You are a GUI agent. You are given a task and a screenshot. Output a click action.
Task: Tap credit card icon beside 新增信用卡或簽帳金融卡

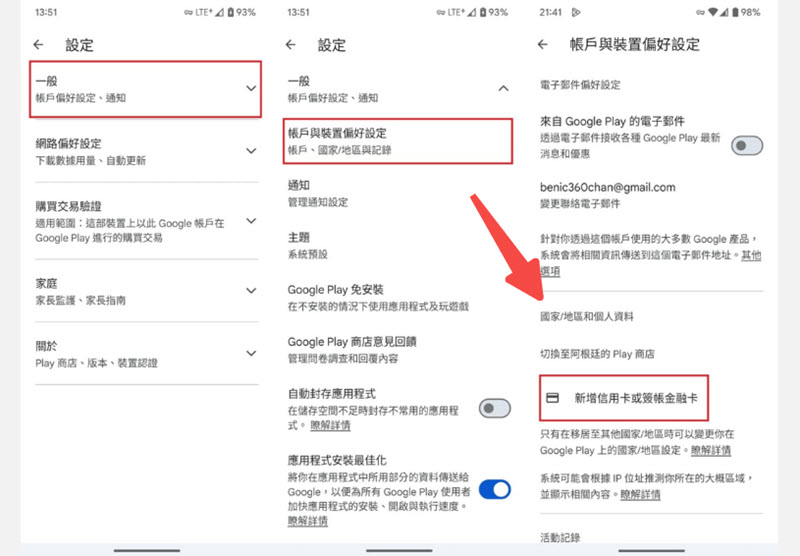click(553, 398)
